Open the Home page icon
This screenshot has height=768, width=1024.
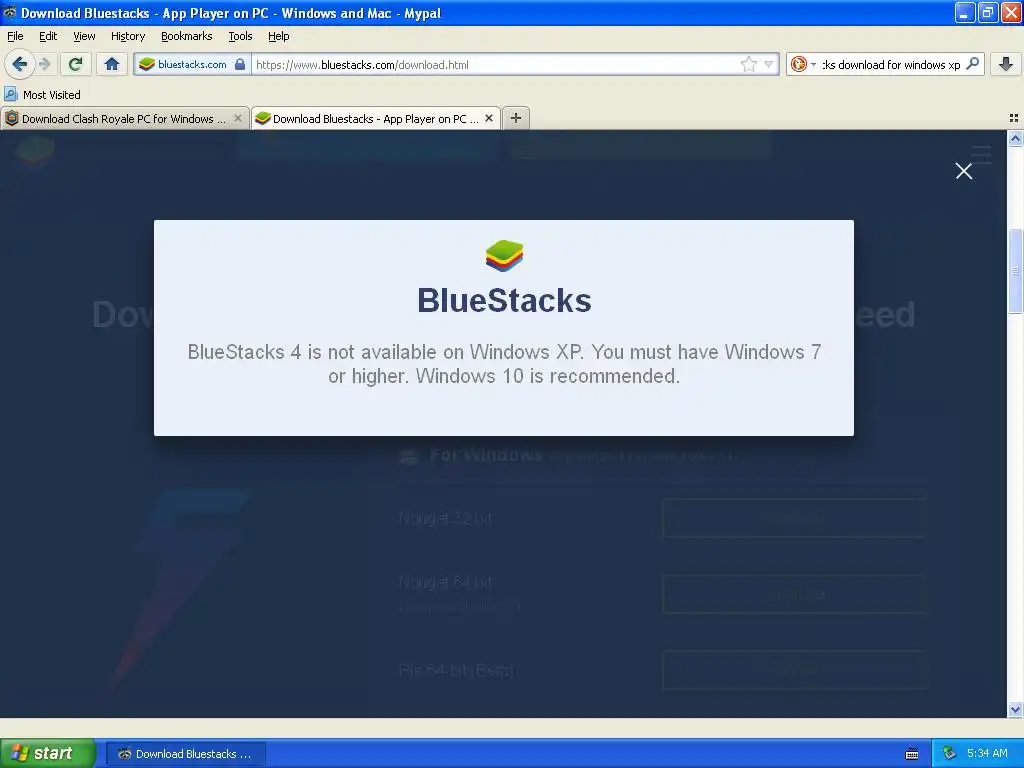112,64
